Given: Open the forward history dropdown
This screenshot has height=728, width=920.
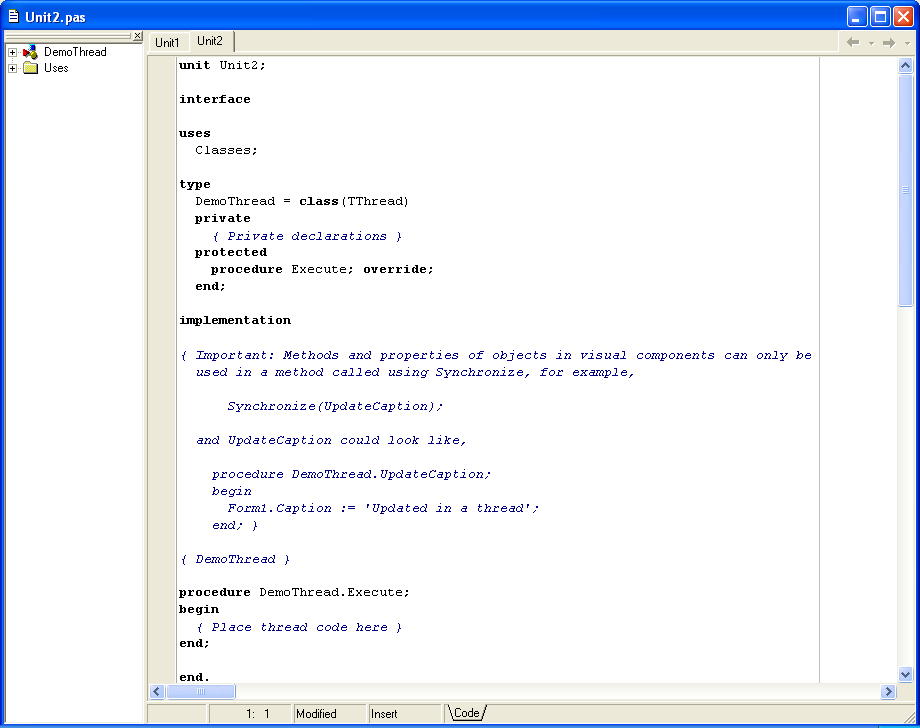Looking at the screenshot, I should point(907,43).
